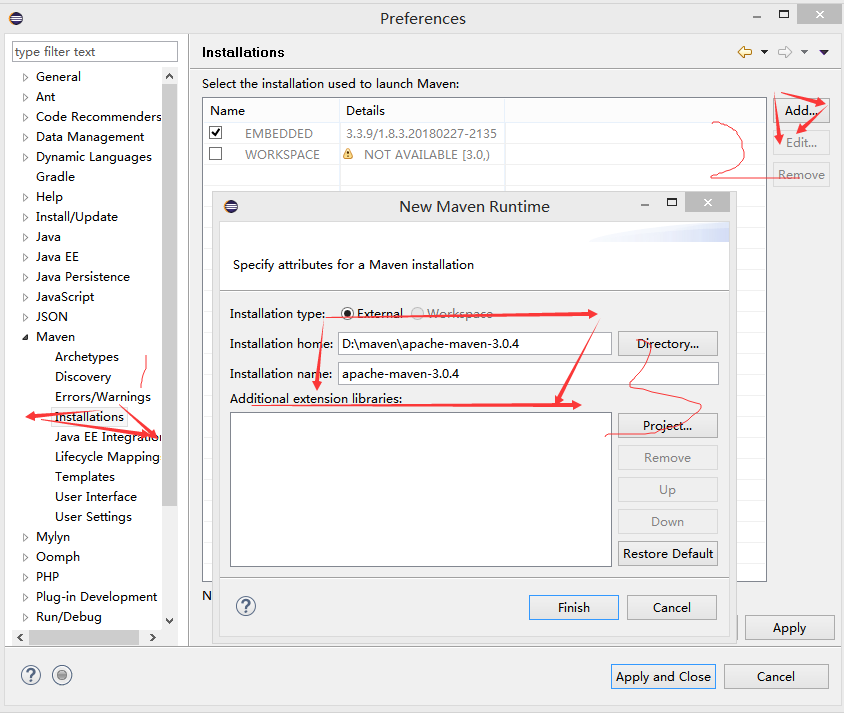This screenshot has width=844, height=713.
Task: Click the 3.3.9/1.8.3.20180227-2135 details cell
Action: point(421,133)
